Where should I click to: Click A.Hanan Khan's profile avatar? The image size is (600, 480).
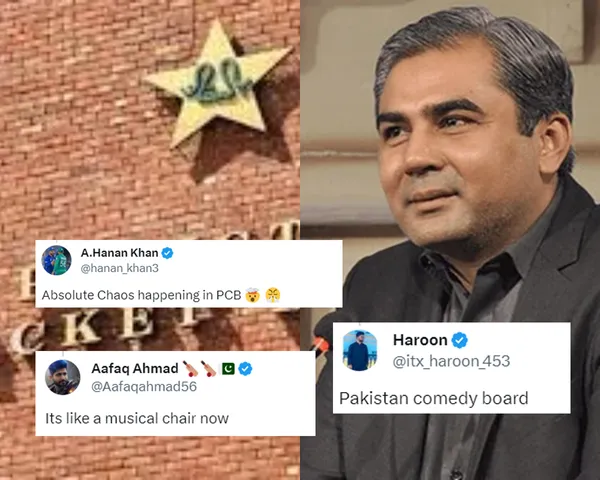(56, 260)
